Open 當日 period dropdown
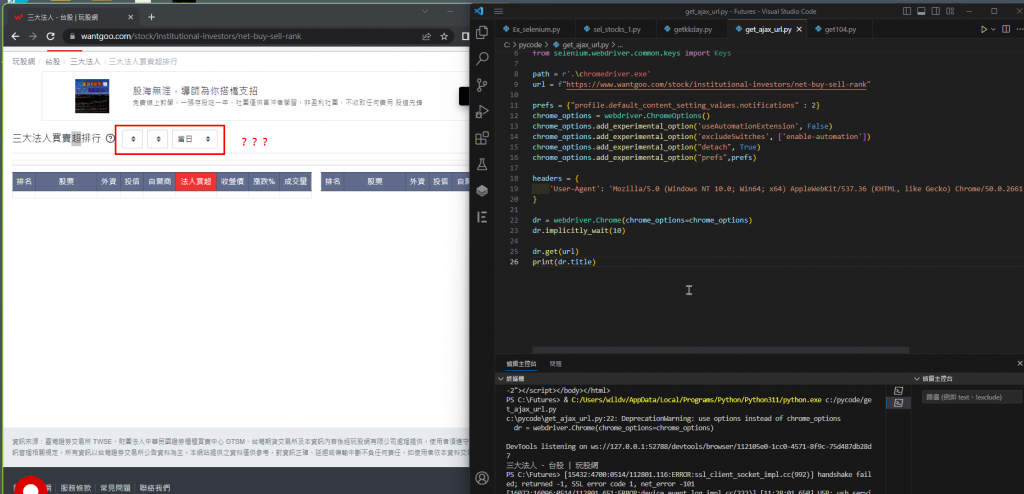1024x494 pixels. (195, 139)
